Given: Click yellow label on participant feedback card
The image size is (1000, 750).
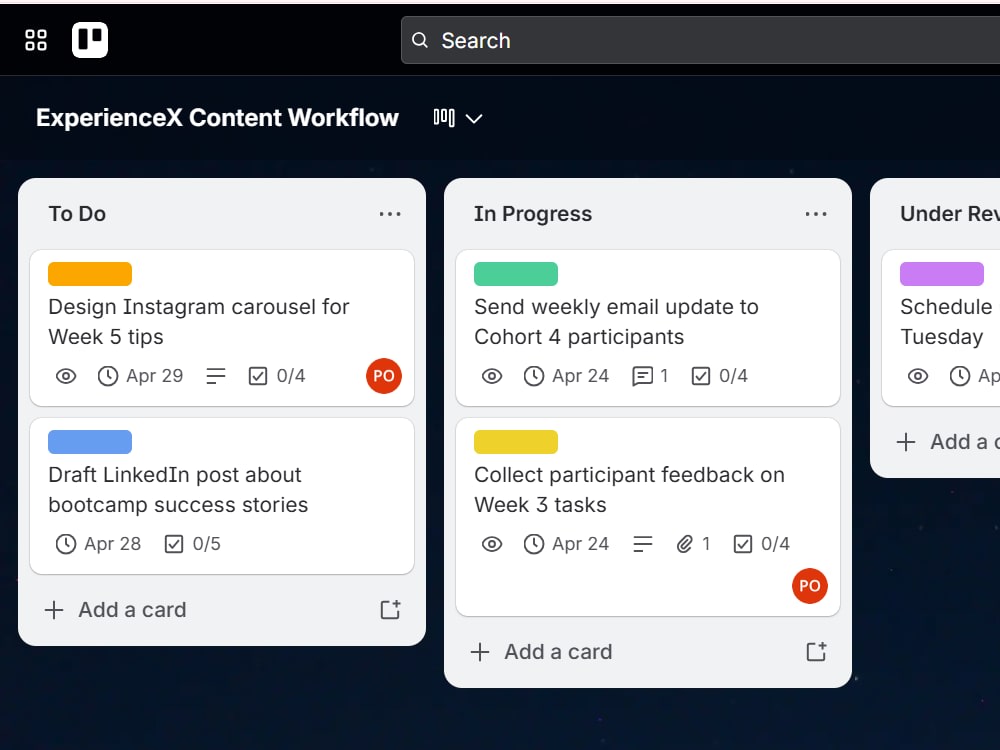Looking at the screenshot, I should 516,442.
